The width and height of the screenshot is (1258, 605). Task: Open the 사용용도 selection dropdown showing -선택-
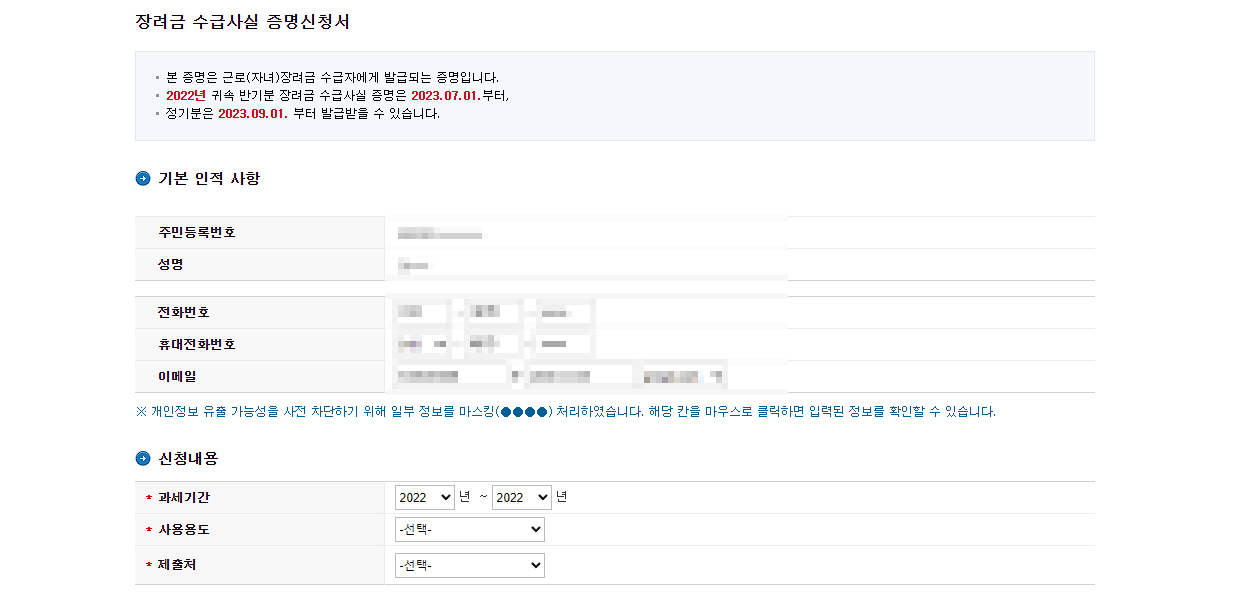tap(469, 529)
